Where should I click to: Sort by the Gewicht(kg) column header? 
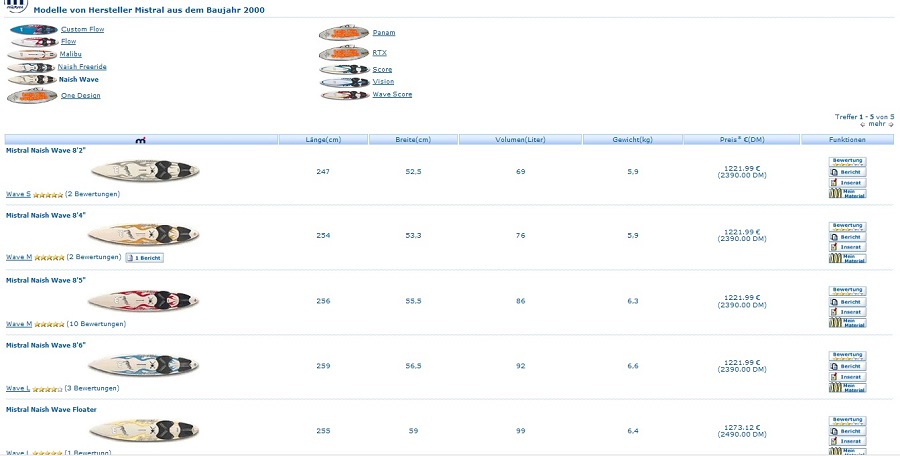633,140
